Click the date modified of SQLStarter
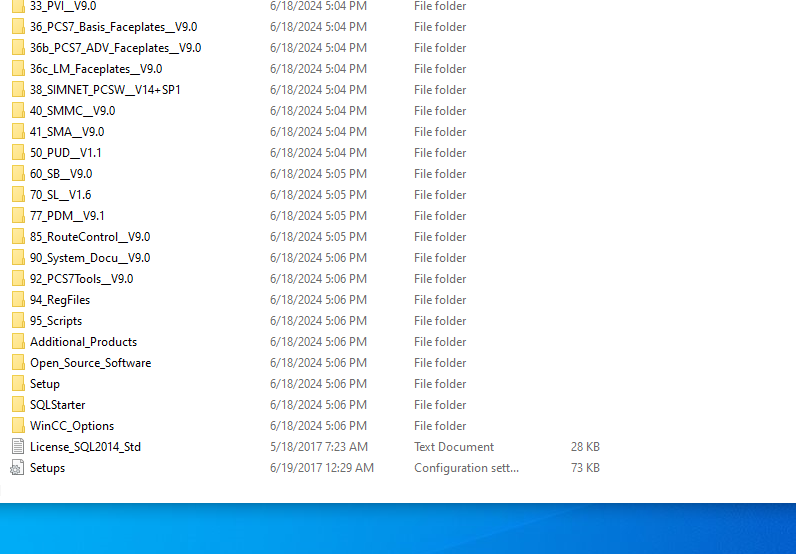The image size is (796, 554). coord(318,405)
